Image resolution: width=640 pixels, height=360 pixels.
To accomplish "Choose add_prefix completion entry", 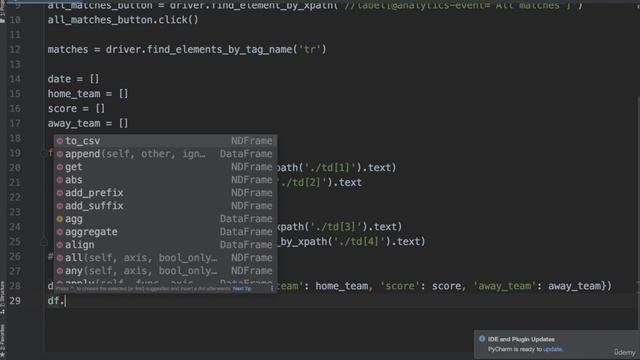I will (165, 193).
